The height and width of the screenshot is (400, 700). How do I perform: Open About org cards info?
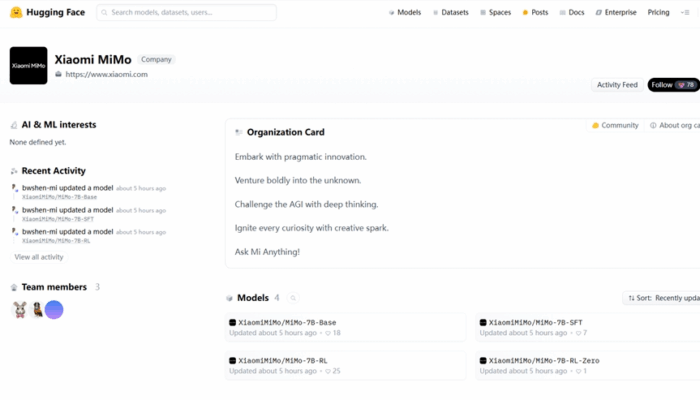coord(675,125)
